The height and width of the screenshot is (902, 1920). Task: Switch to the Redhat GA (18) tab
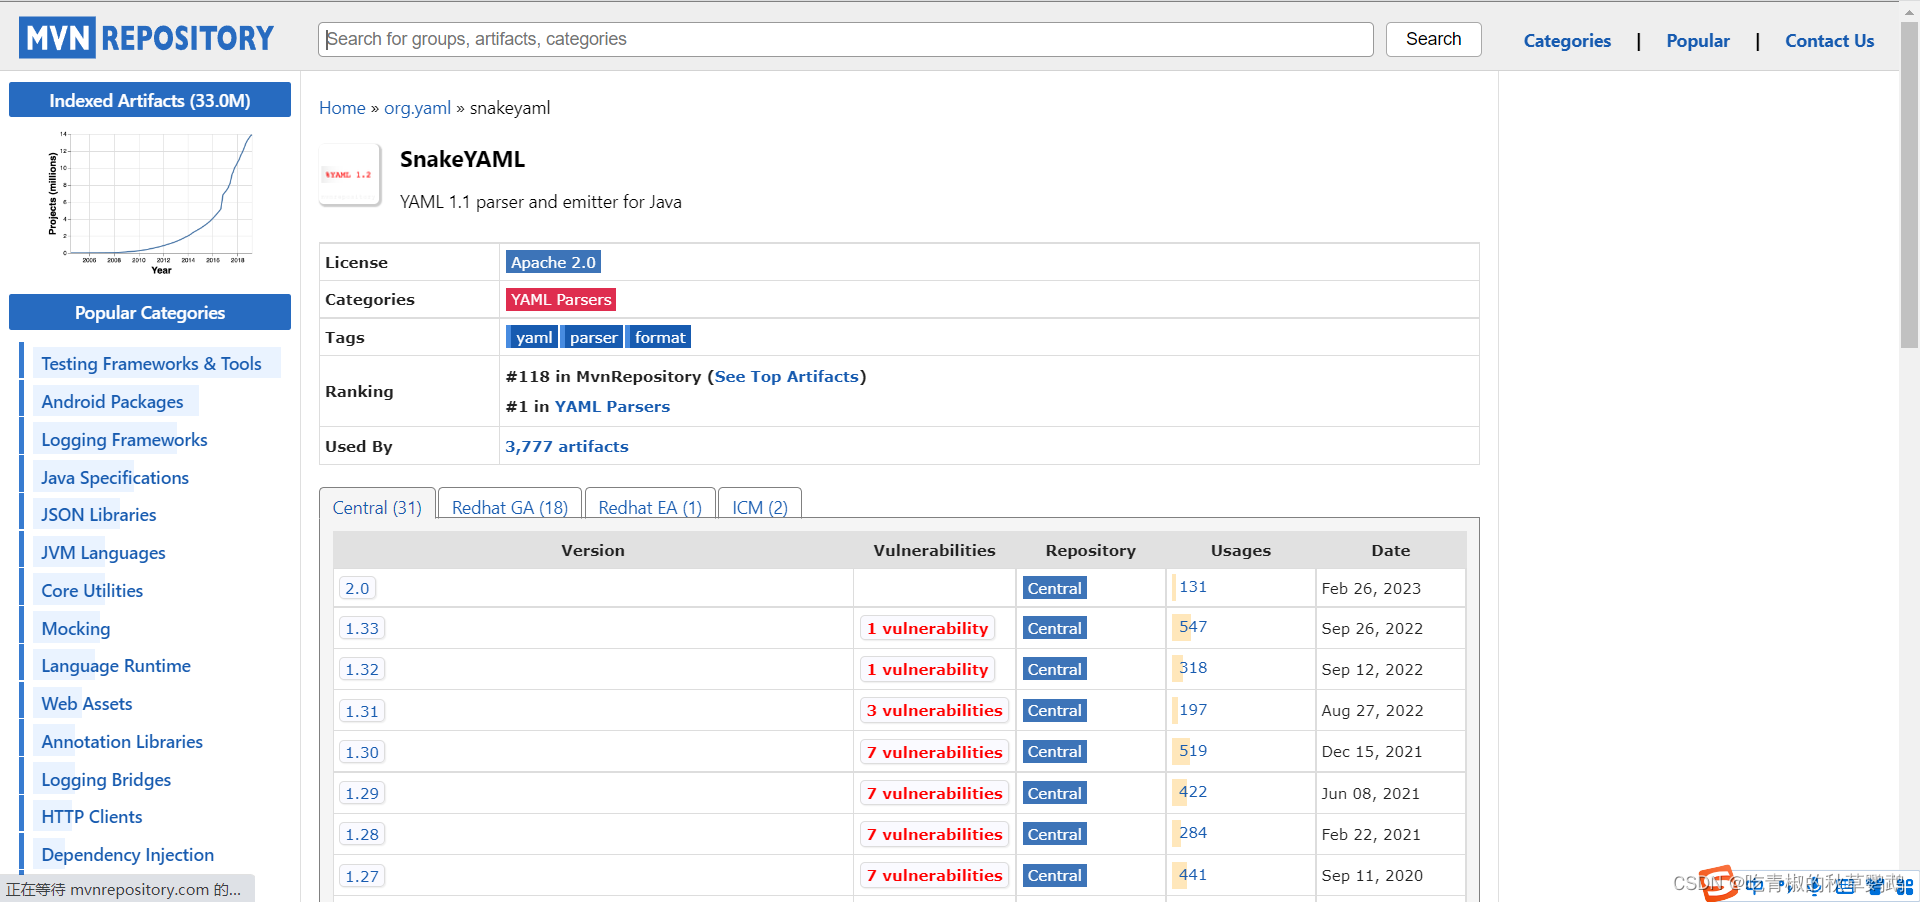click(x=510, y=507)
